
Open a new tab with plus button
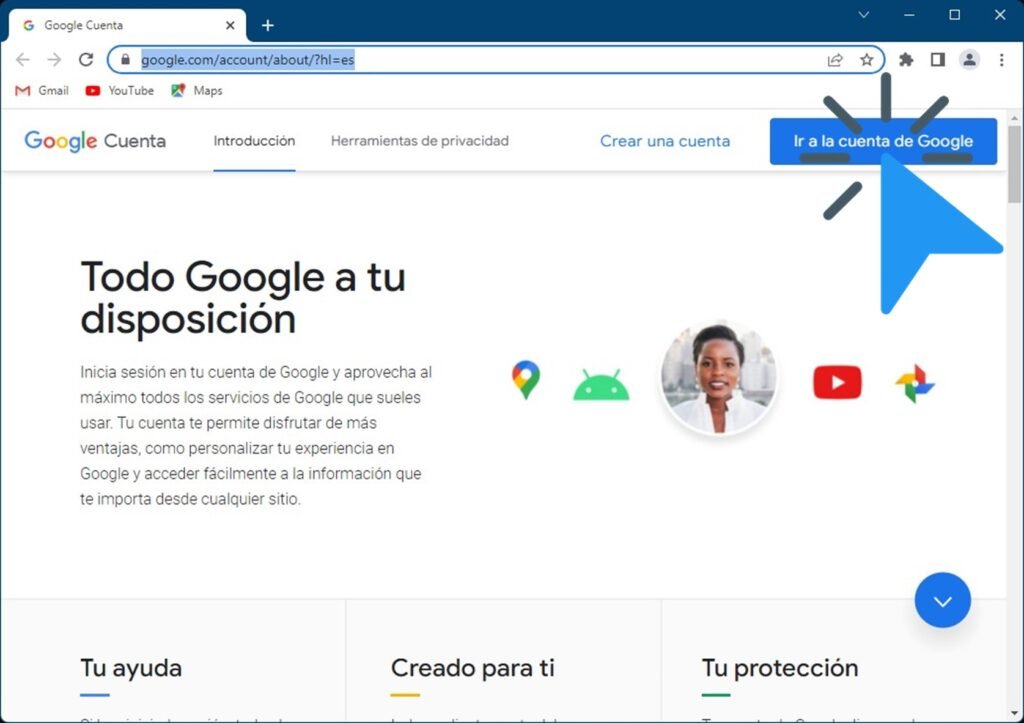pyautogui.click(x=268, y=25)
